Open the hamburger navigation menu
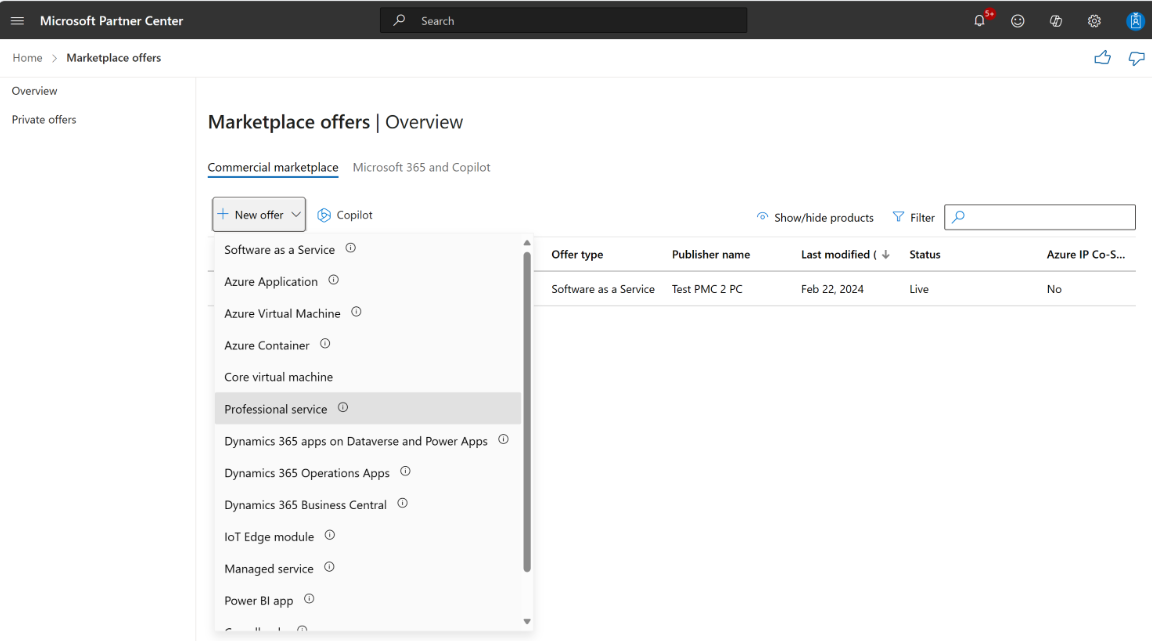 tap(17, 21)
